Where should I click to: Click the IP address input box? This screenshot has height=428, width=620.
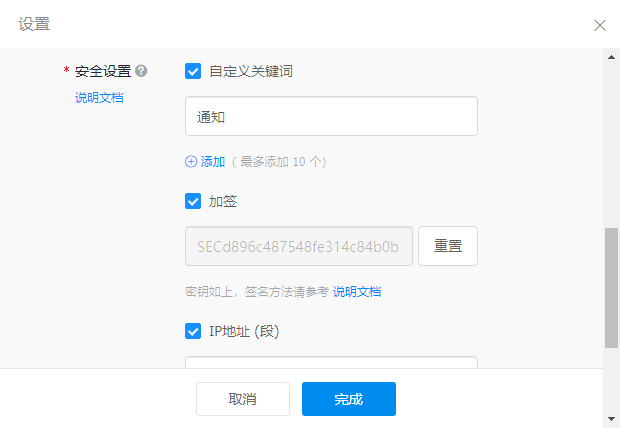(331, 362)
